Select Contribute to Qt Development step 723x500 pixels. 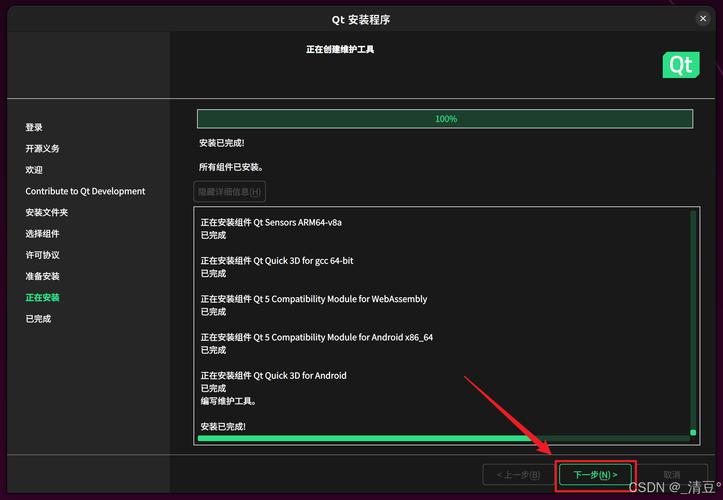pos(85,191)
